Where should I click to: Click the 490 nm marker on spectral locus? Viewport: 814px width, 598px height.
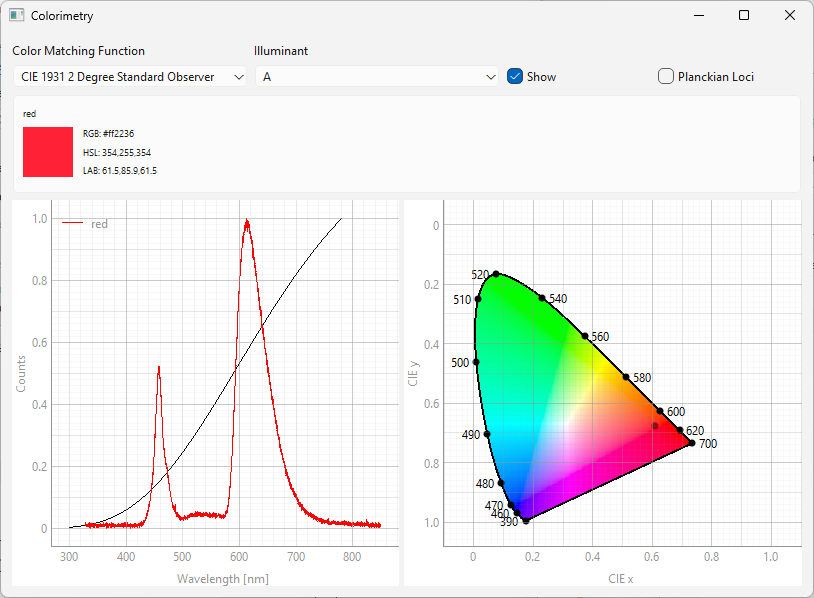point(487,434)
